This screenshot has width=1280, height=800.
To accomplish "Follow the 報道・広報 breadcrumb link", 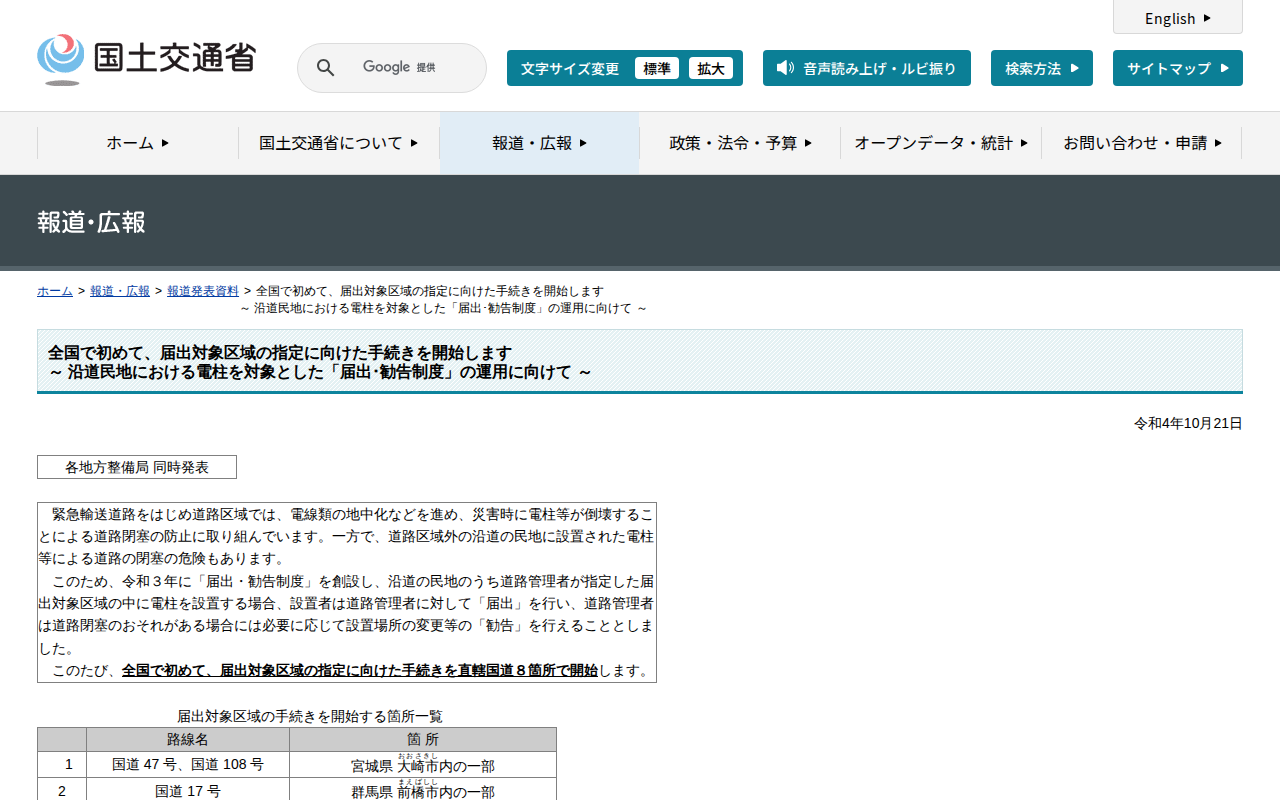I will [x=120, y=291].
